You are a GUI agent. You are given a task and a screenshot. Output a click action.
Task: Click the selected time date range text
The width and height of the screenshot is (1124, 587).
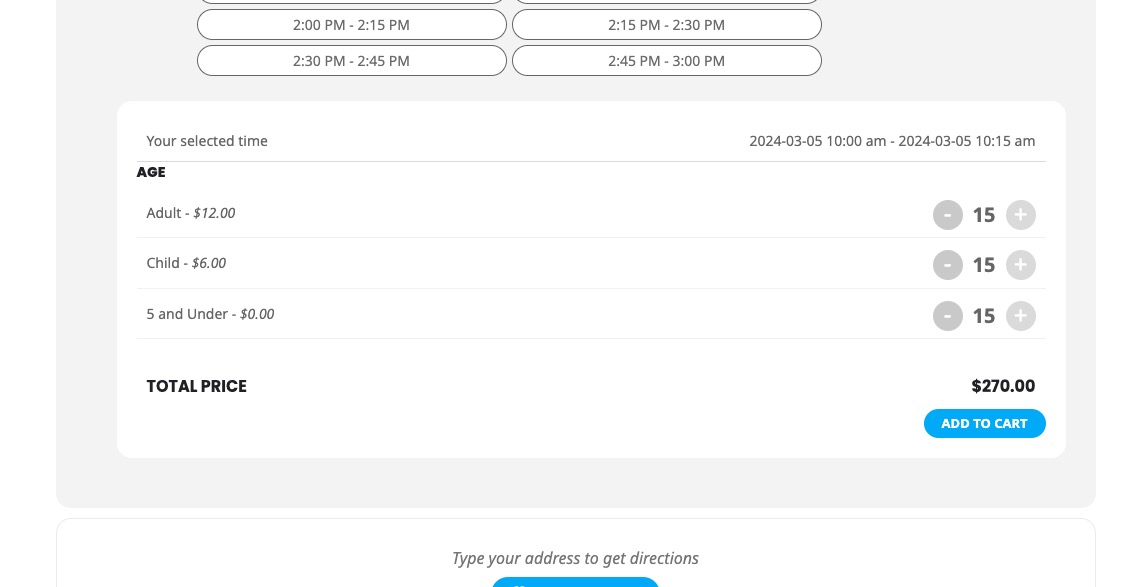892,141
